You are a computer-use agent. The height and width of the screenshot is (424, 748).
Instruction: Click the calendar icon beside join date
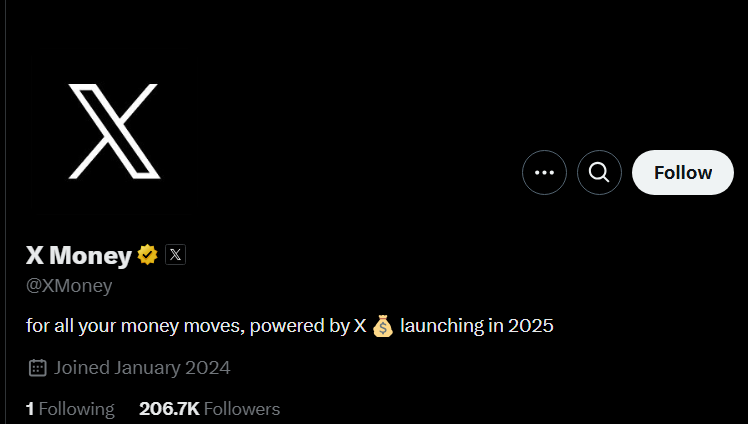click(38, 367)
